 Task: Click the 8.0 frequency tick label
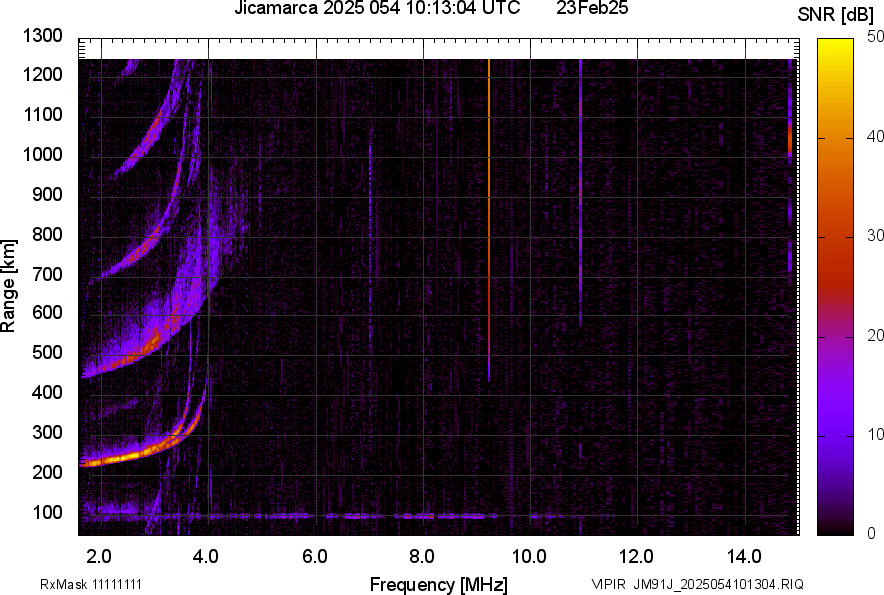pos(422,556)
